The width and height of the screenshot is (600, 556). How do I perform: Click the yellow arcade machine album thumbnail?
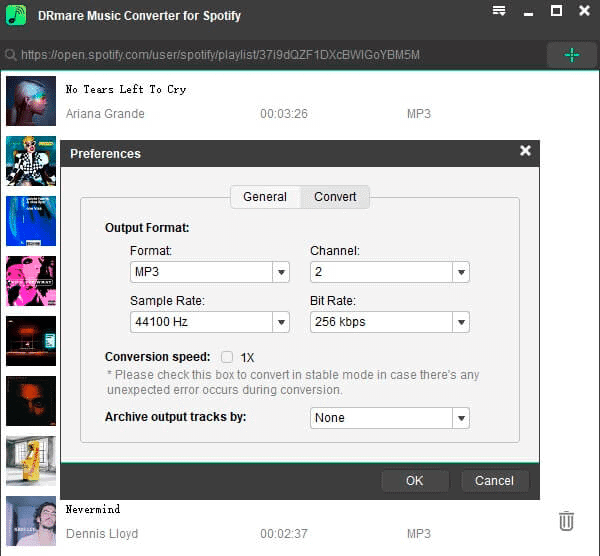(x=31, y=461)
